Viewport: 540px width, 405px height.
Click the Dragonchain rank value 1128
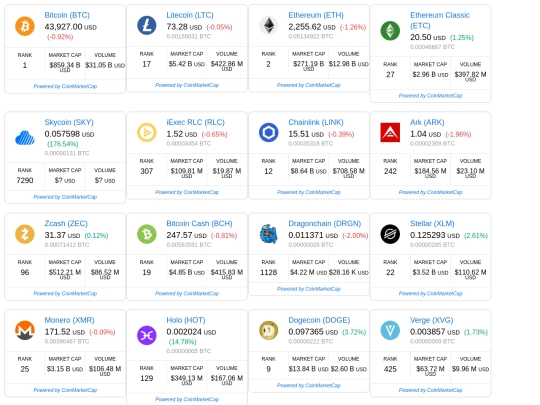[269, 272]
